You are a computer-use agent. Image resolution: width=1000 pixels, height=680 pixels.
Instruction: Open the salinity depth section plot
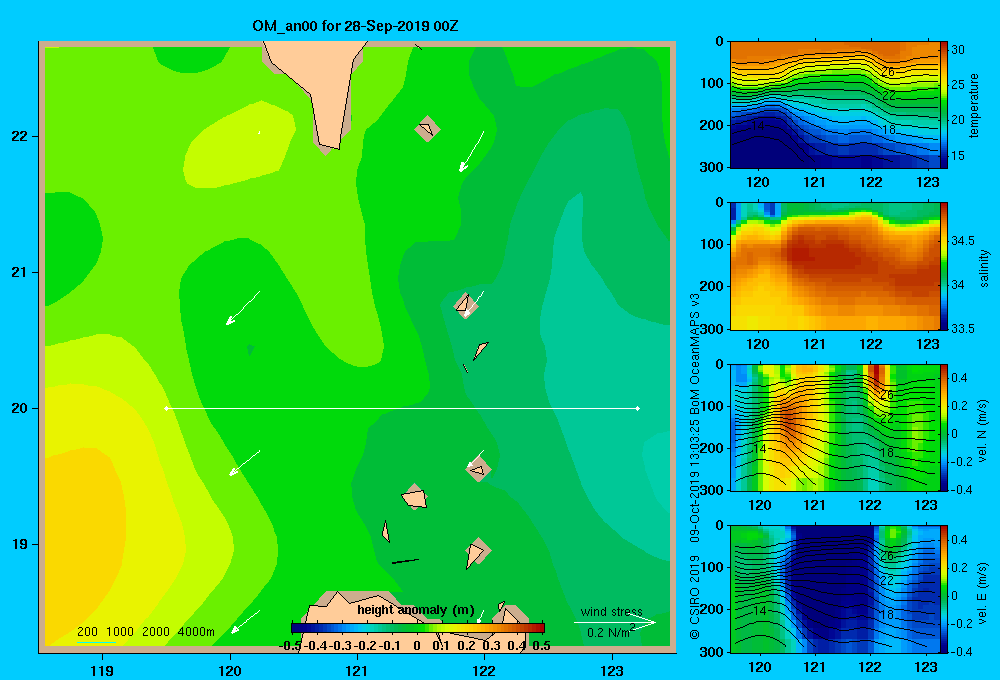click(834, 266)
